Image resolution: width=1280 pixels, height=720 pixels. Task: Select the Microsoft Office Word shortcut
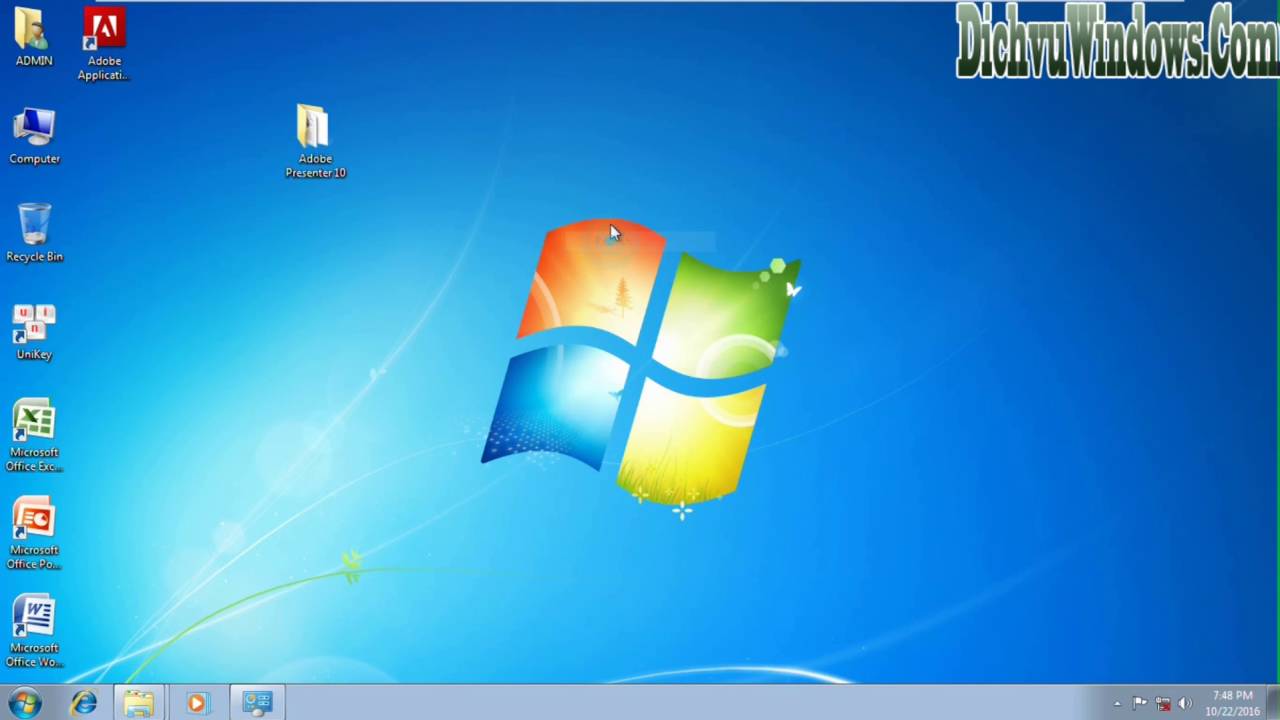click(34, 632)
